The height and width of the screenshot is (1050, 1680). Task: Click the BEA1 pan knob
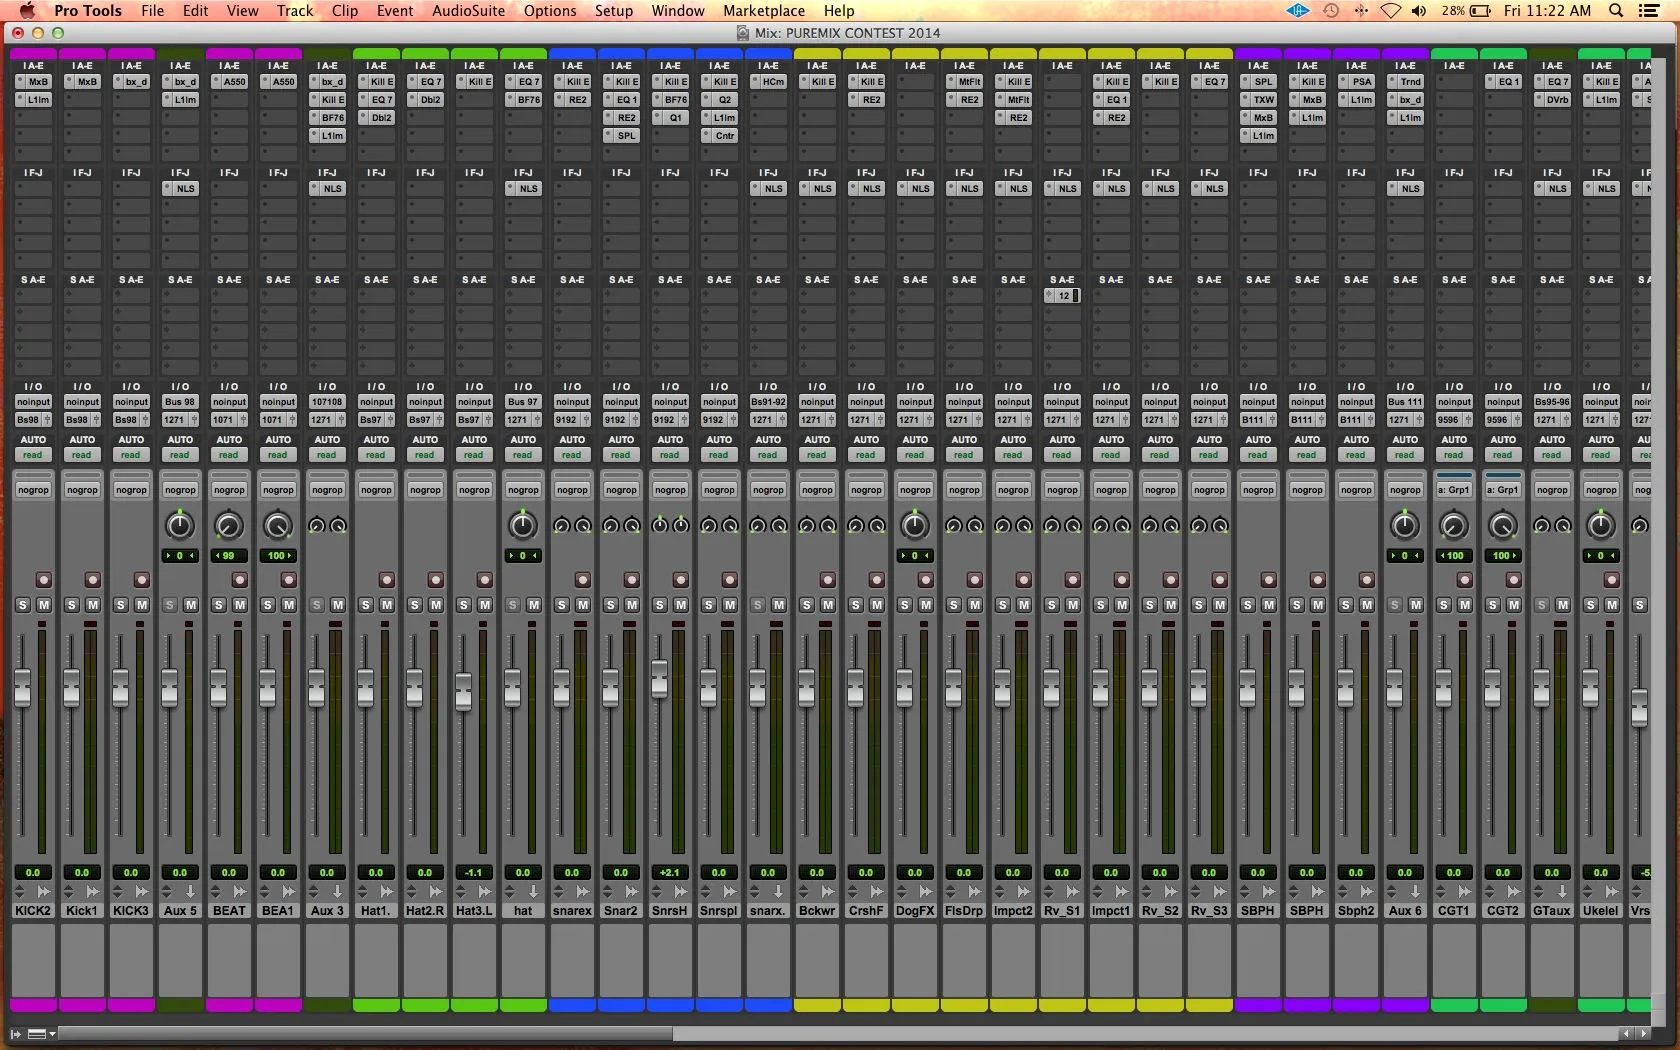[x=278, y=525]
